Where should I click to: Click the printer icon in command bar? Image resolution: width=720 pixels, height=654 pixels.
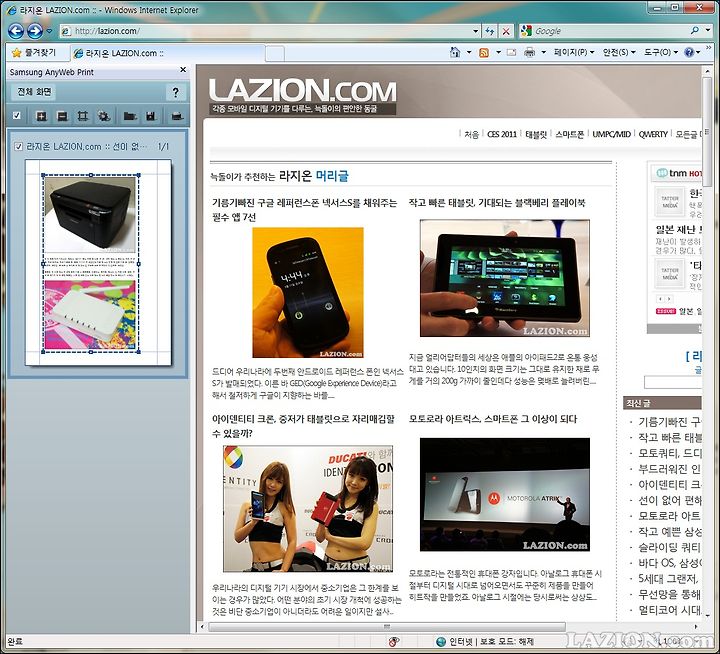[529, 52]
